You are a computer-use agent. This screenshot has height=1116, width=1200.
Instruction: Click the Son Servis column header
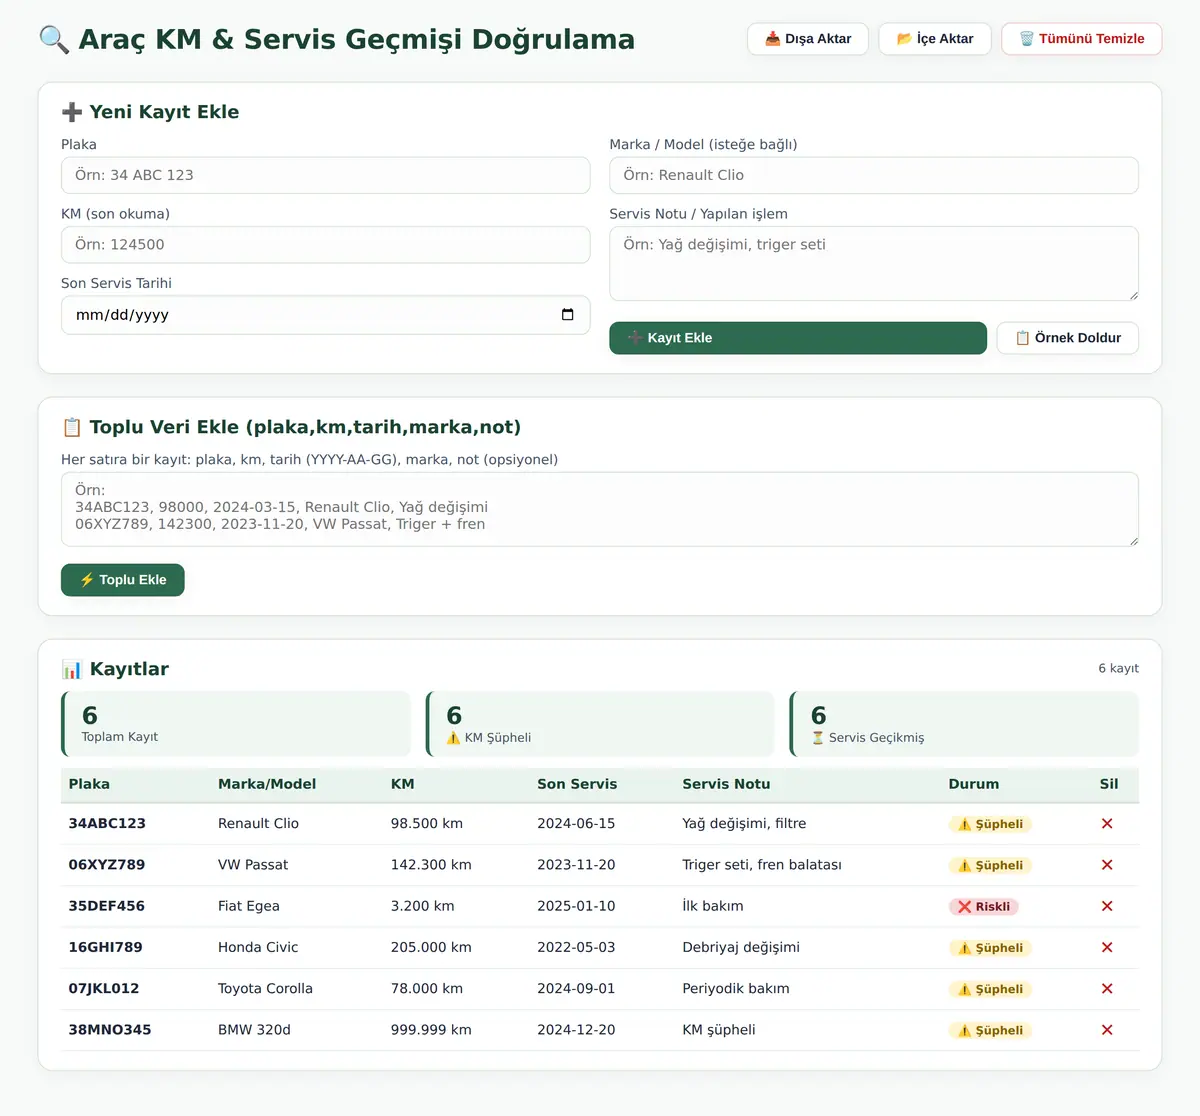point(577,785)
